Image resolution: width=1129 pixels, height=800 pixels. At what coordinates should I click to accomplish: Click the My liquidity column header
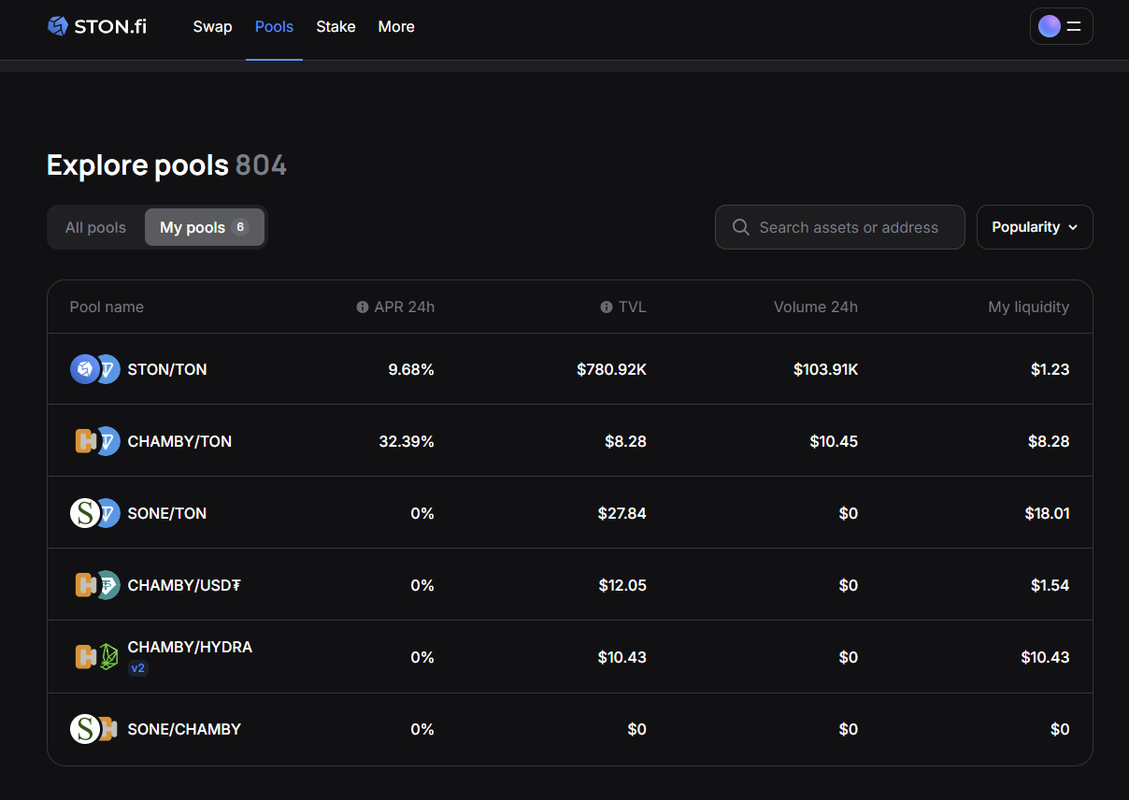click(x=1028, y=307)
